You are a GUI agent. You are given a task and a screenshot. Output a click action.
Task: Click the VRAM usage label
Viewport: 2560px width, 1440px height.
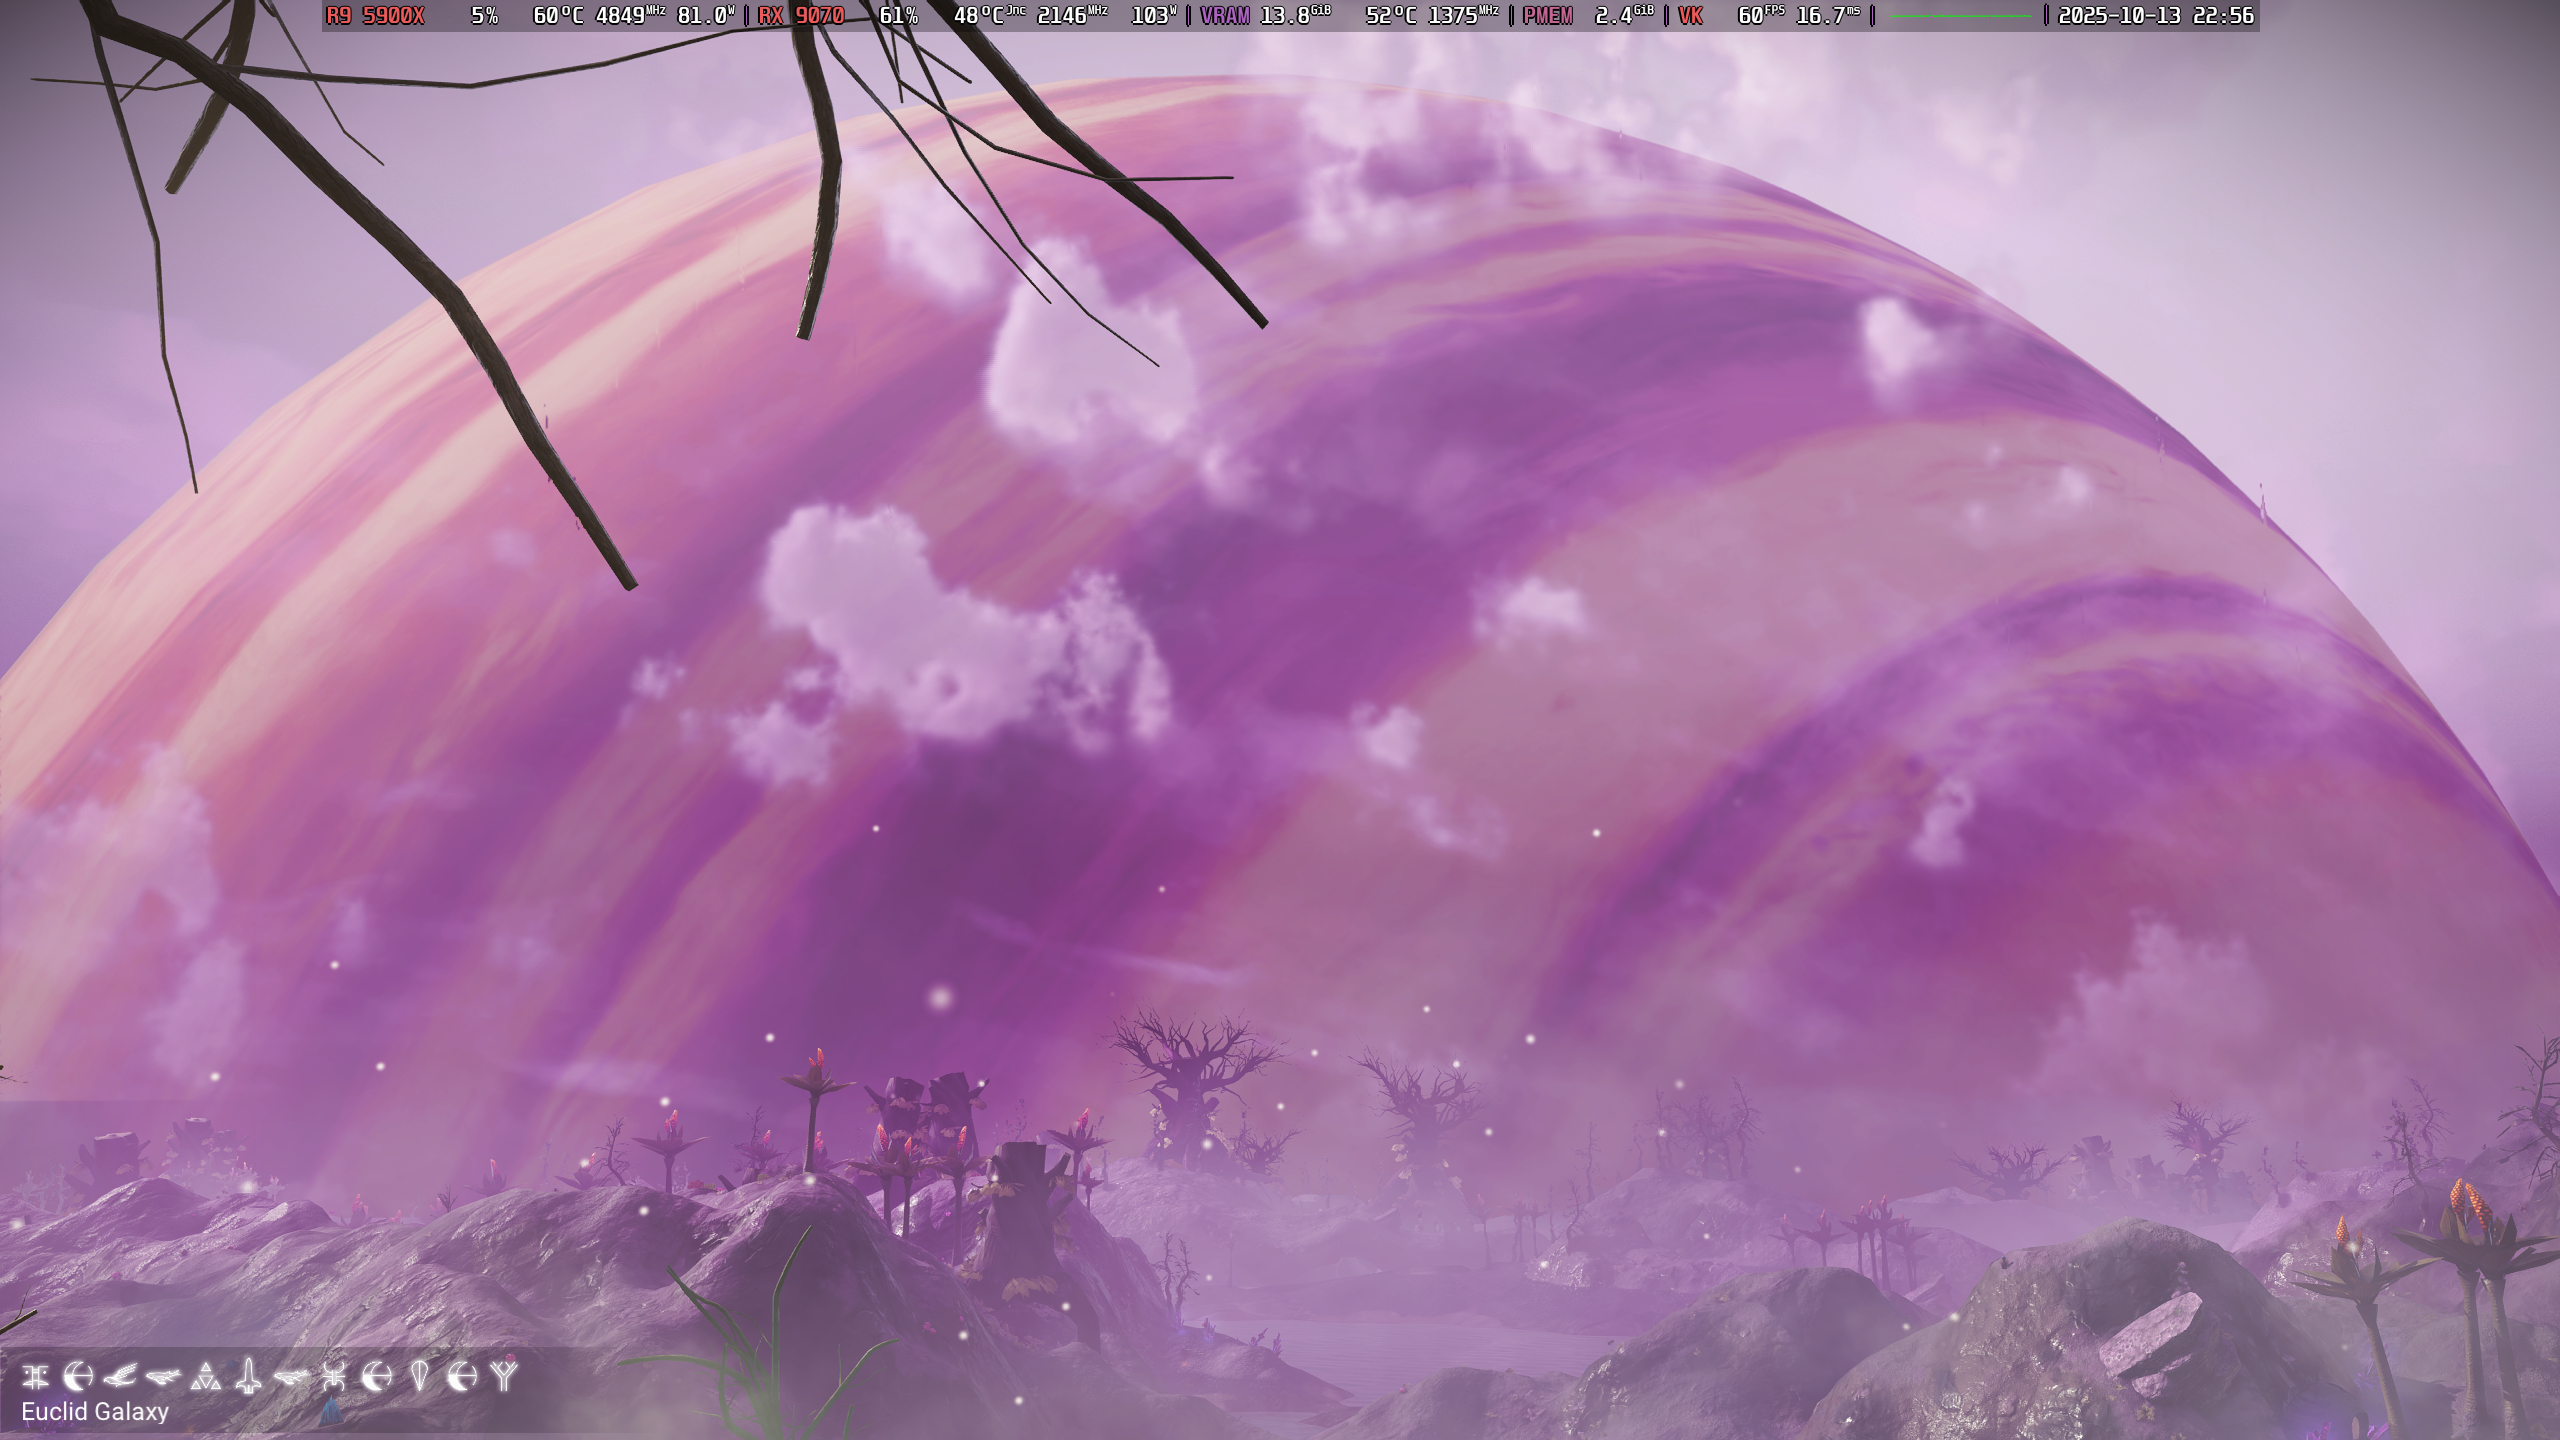(x=1224, y=16)
